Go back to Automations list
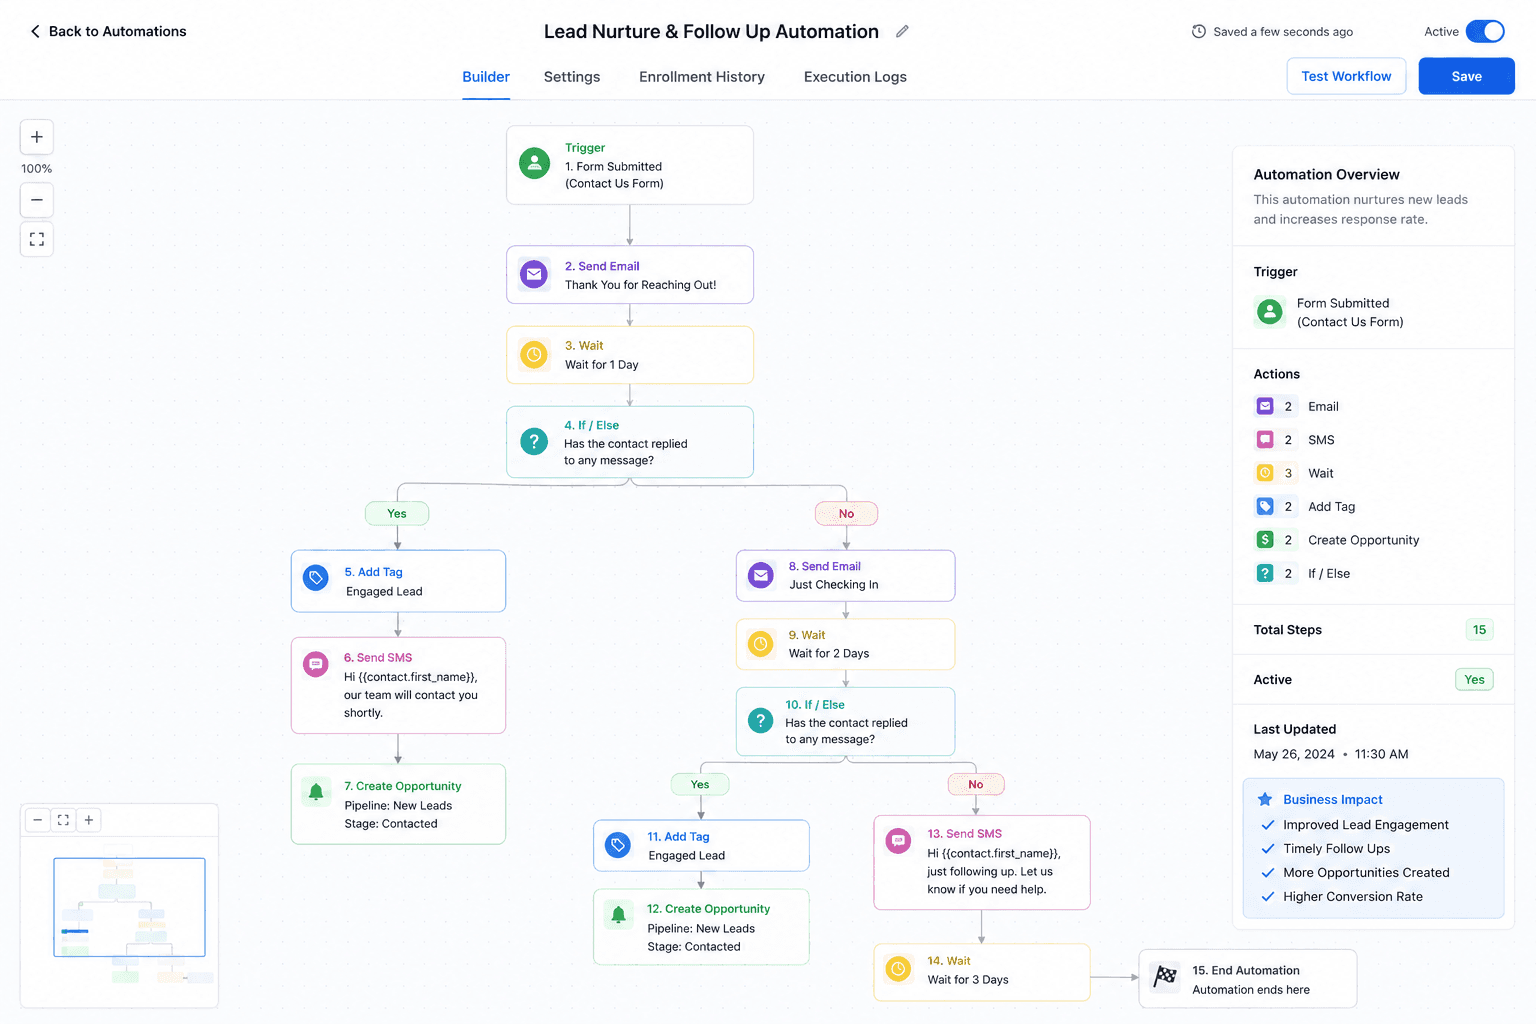 click(108, 31)
